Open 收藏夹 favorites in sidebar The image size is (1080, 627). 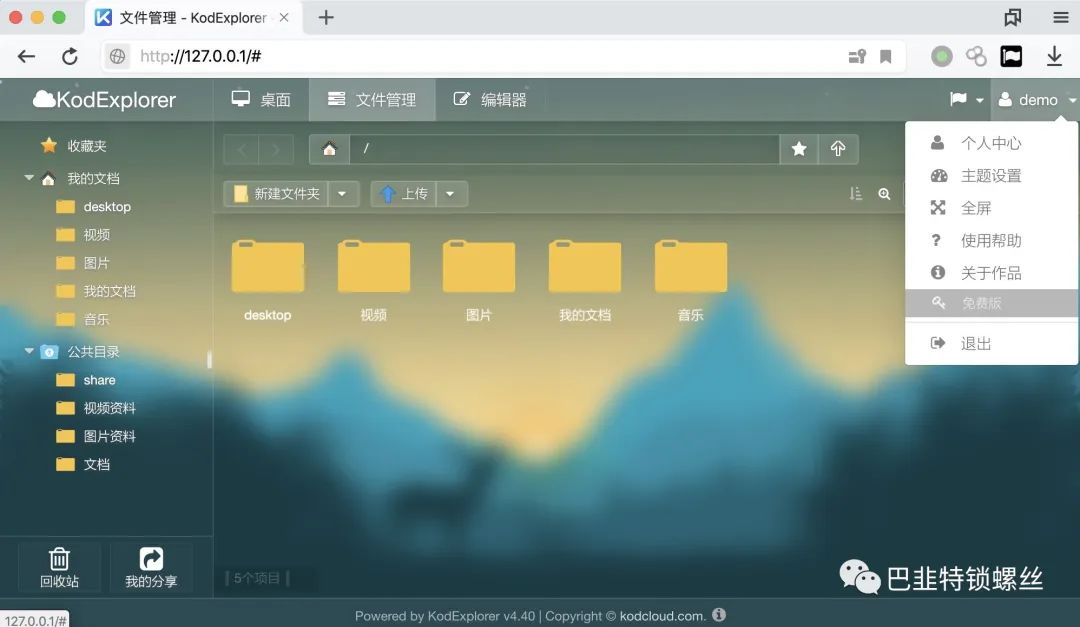74,145
